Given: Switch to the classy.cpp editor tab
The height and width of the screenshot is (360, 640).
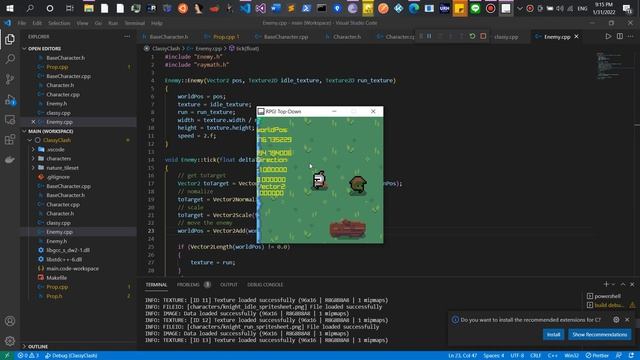Looking at the screenshot, I should pyautogui.click(x=506, y=37).
